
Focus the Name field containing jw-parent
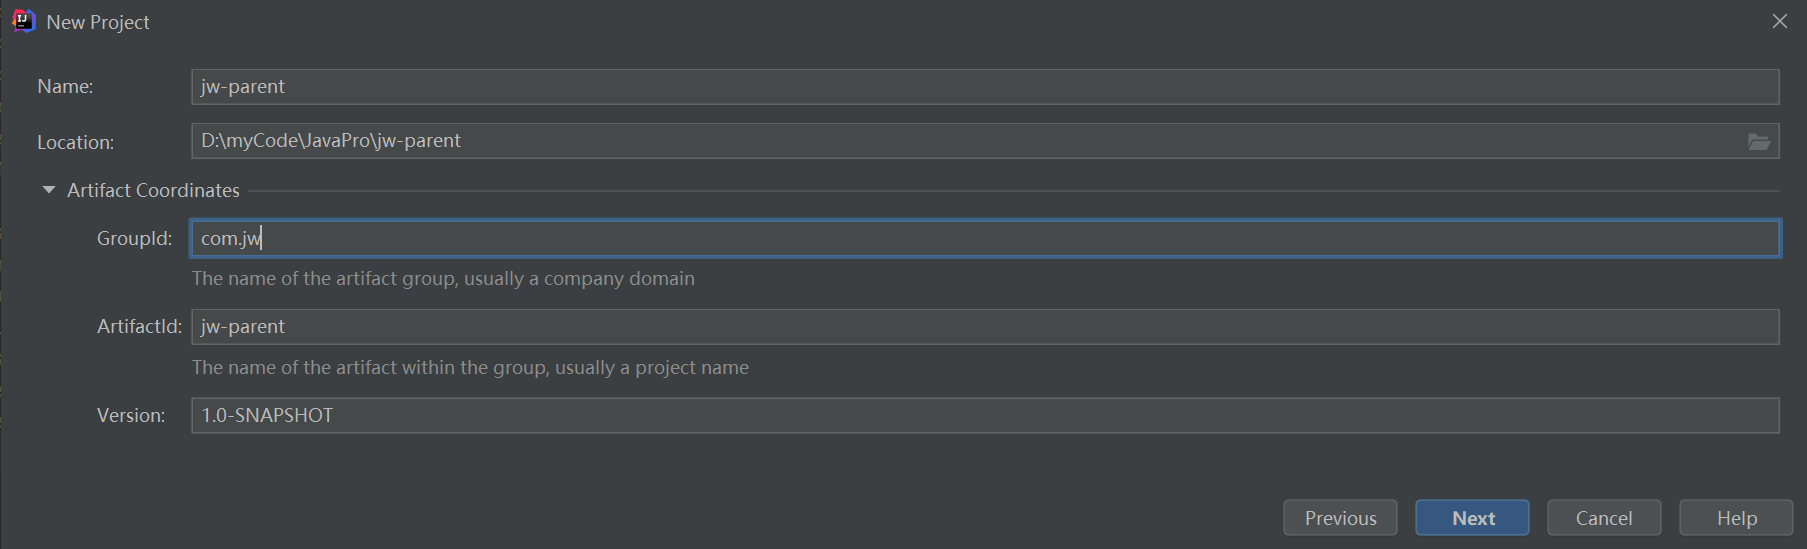985,87
